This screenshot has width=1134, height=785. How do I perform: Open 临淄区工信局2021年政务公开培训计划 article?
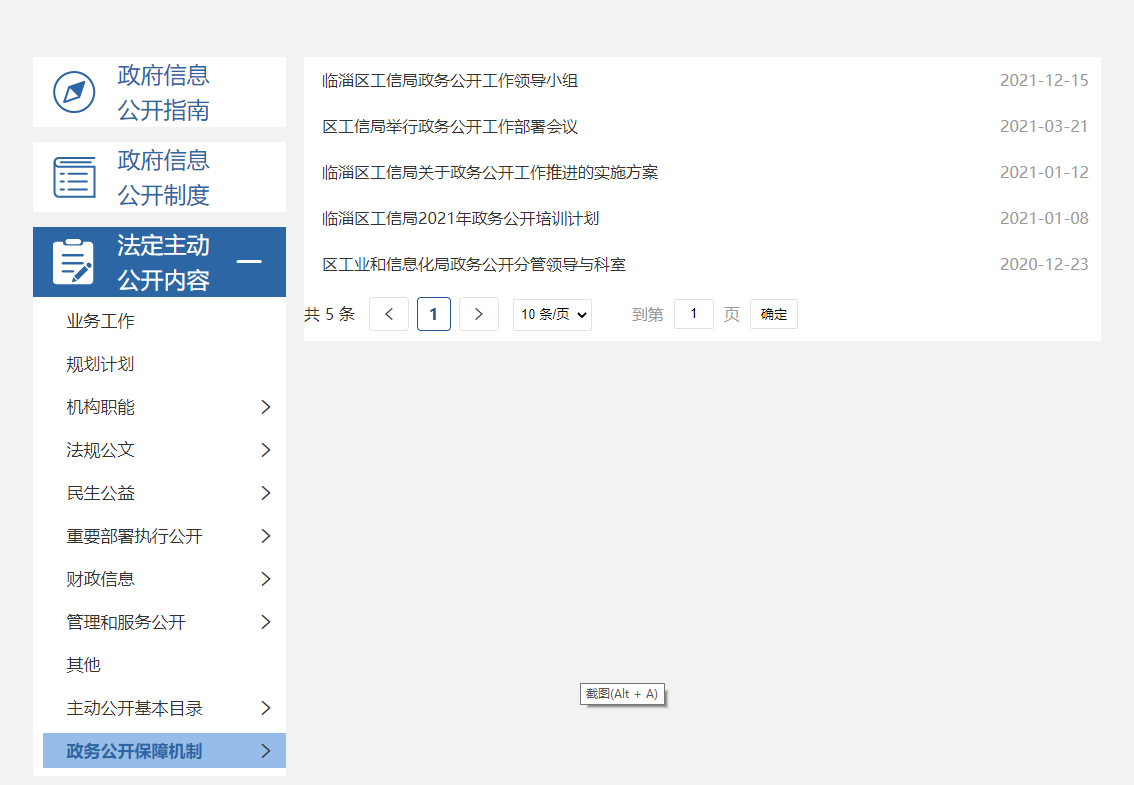[460, 218]
